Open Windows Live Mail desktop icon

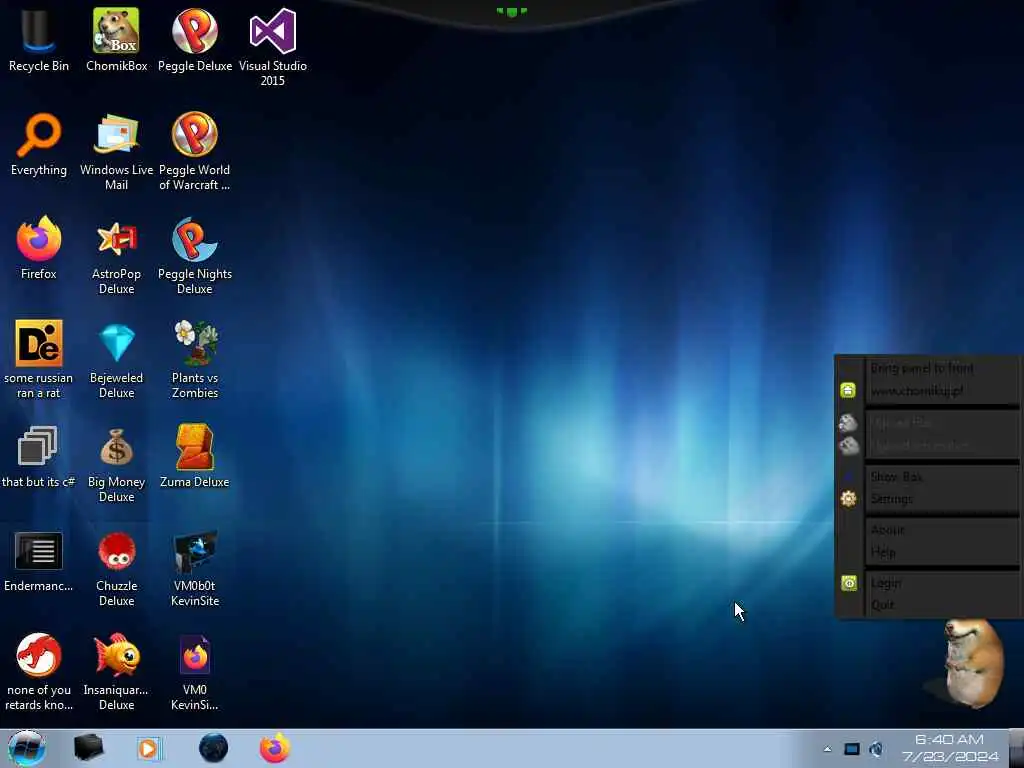(x=116, y=152)
